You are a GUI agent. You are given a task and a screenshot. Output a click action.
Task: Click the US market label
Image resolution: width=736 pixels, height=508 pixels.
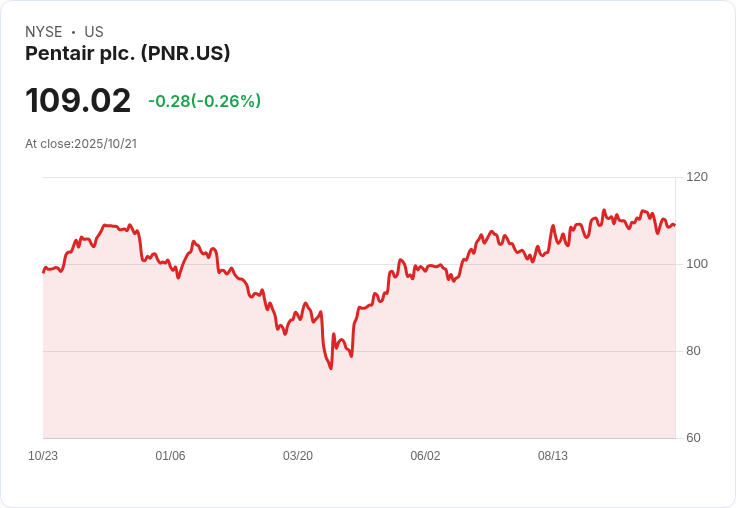click(x=94, y=32)
